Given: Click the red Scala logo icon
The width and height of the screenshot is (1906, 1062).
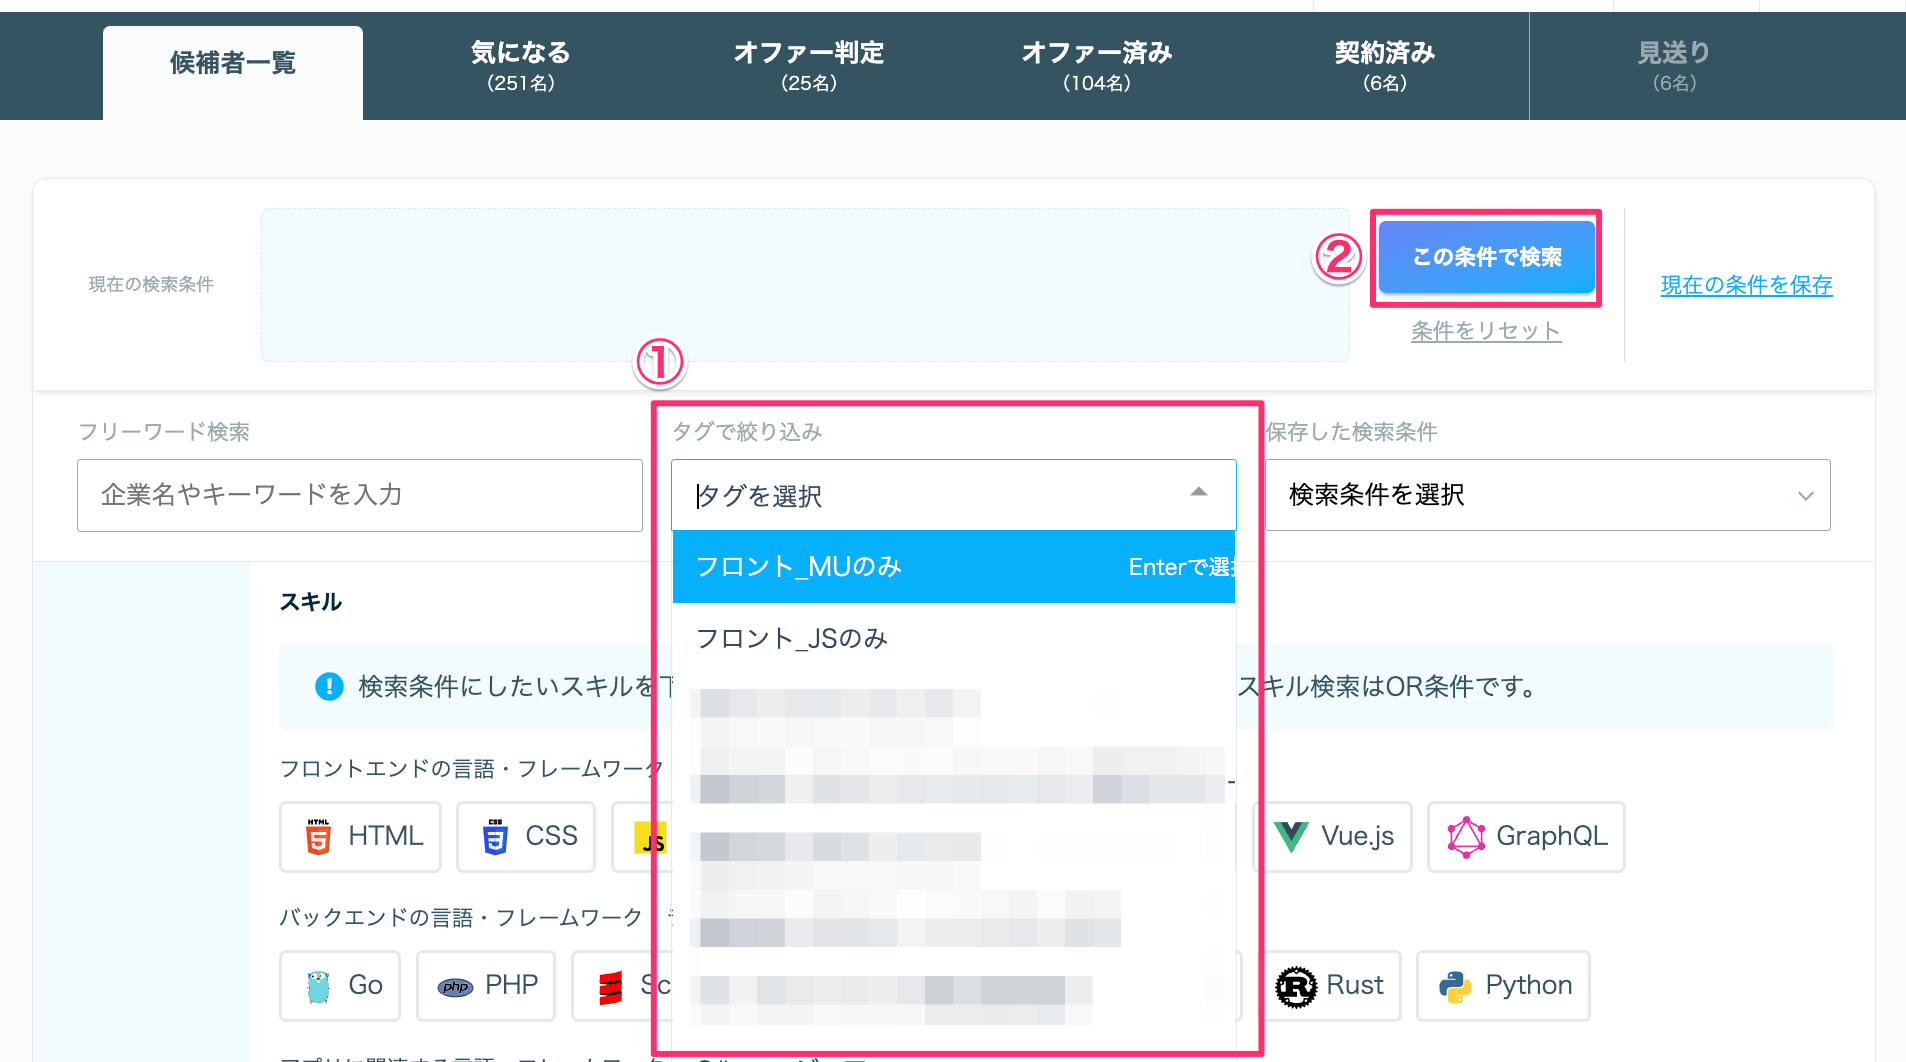Looking at the screenshot, I should [610, 987].
